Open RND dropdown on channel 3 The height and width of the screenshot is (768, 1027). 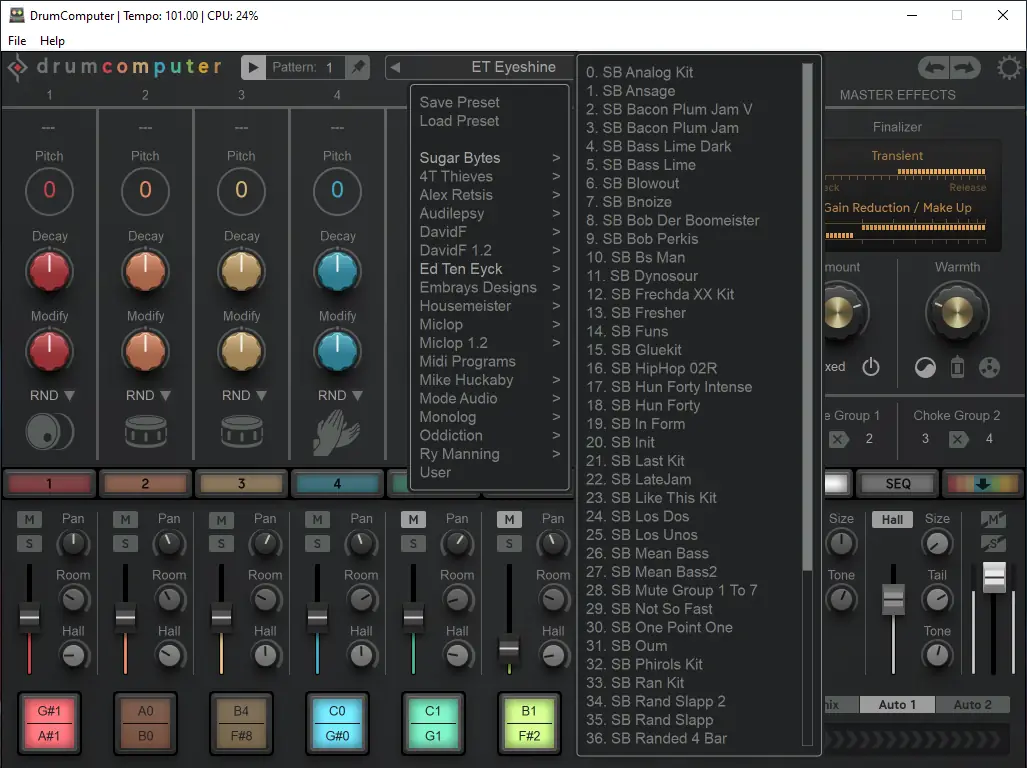[x=244, y=395]
